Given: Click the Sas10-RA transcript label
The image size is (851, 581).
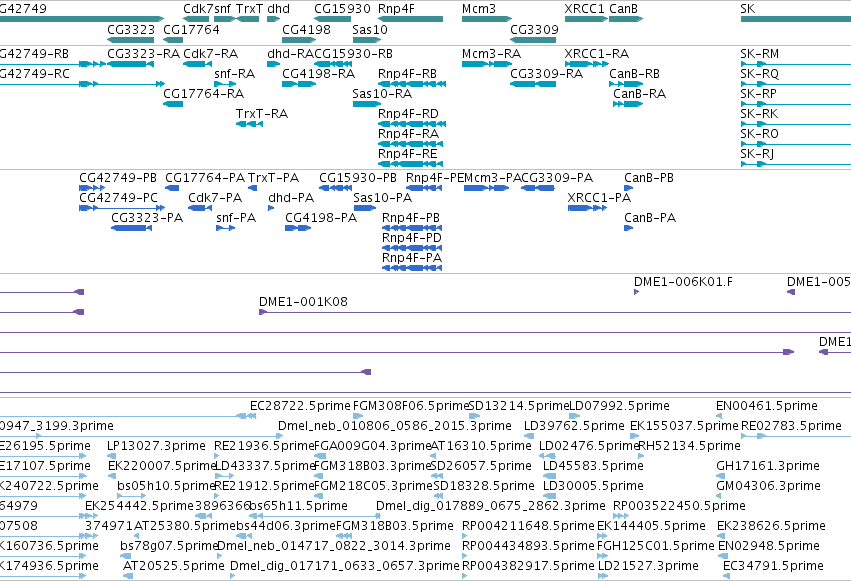Looking at the screenshot, I should (382, 94).
